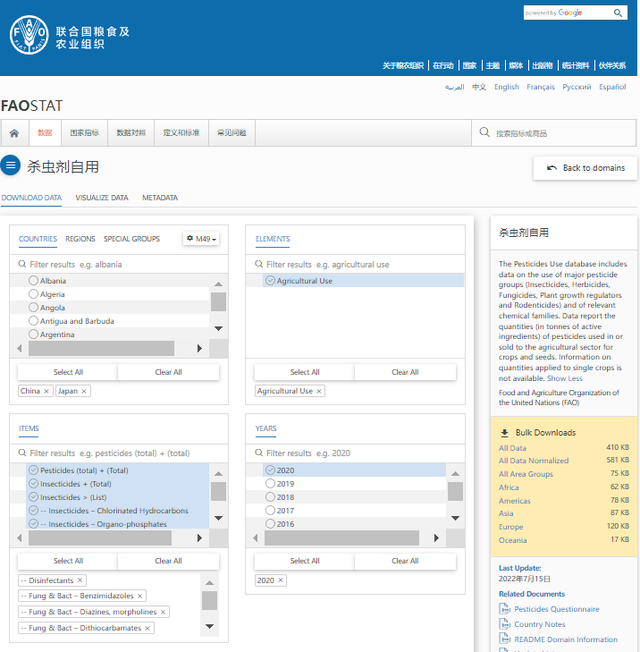Select the Algeria country option
The width and height of the screenshot is (640, 652).
click(x=33, y=294)
